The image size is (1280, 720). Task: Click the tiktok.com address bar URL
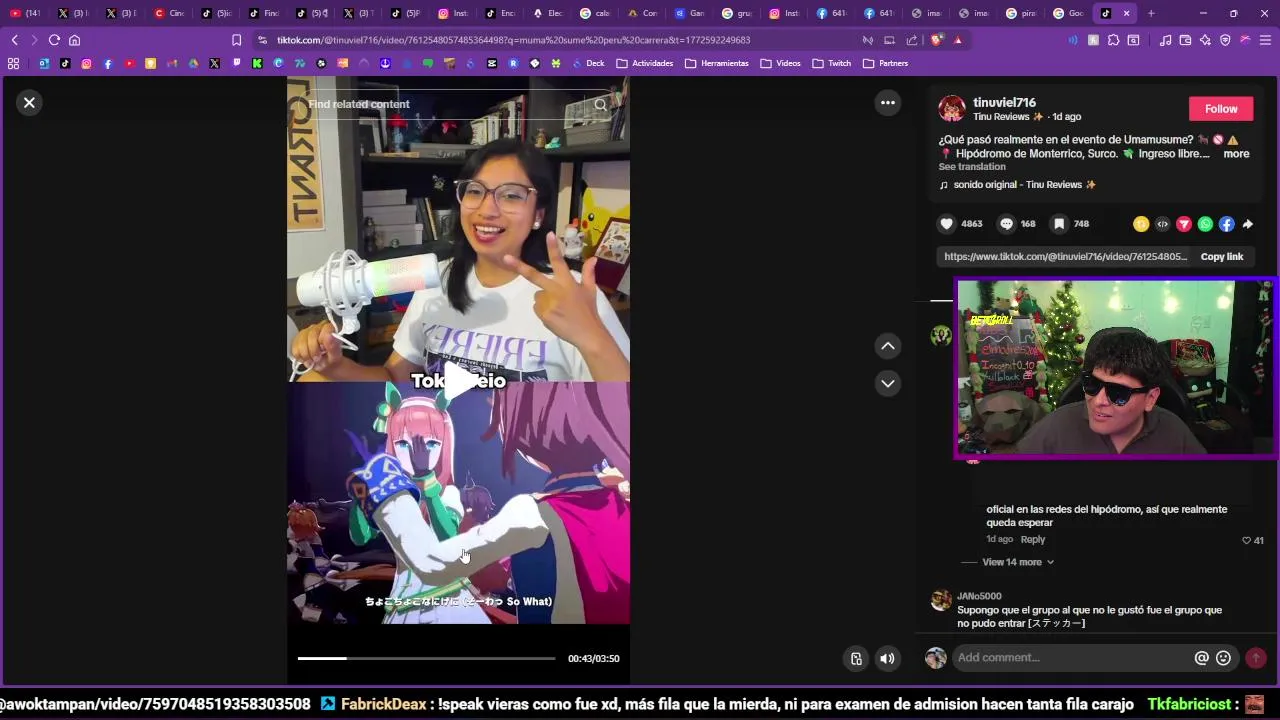pyautogui.click(x=513, y=40)
